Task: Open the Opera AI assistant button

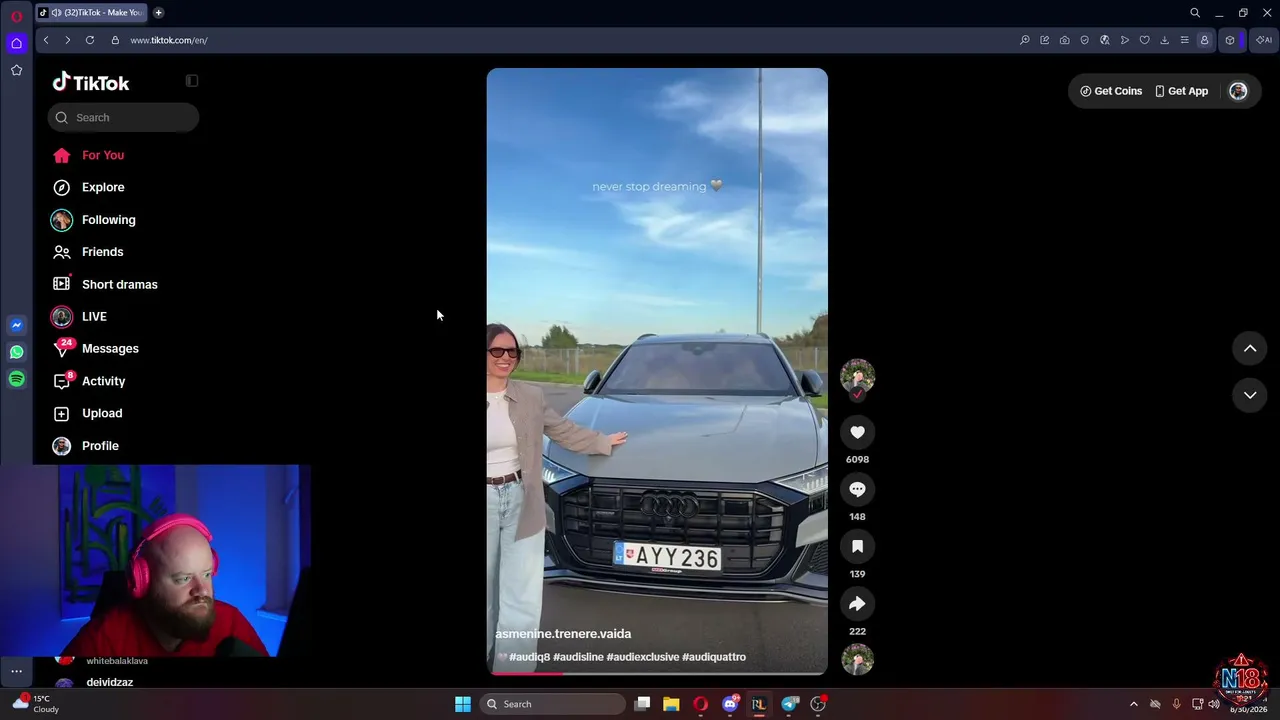Action: coord(1264,40)
